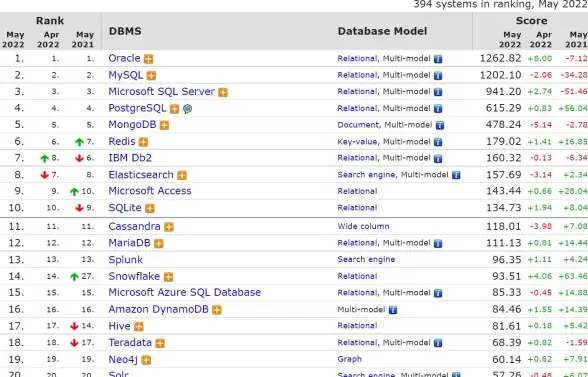Viewport: 588px width, 377px height.
Task: Open the Splunk DBMS link
Action: [x=126, y=260]
